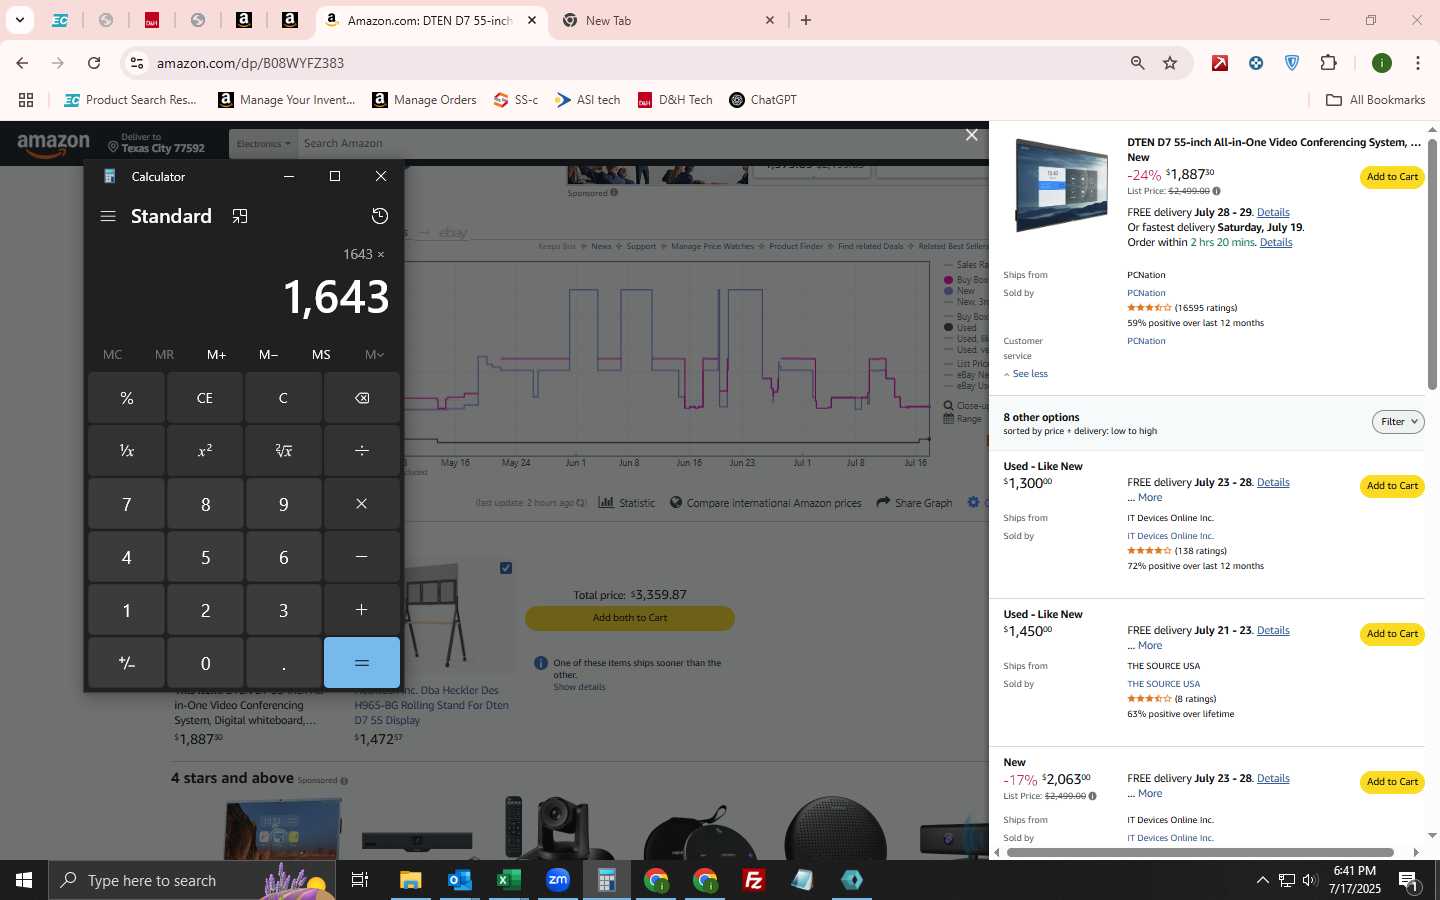This screenshot has height=900, width=1440.
Task: Open Manage Your Invent... bookmark
Action: point(287,100)
